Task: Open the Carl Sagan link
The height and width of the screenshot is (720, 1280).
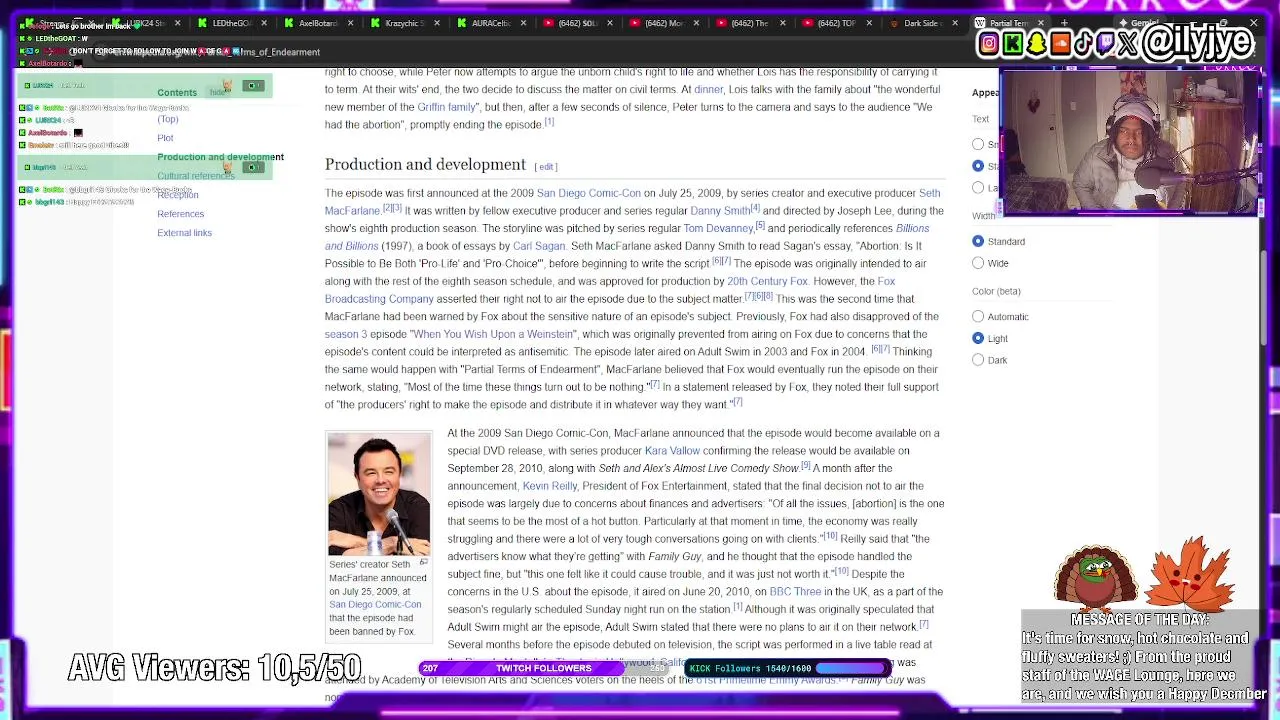Action: (539, 246)
